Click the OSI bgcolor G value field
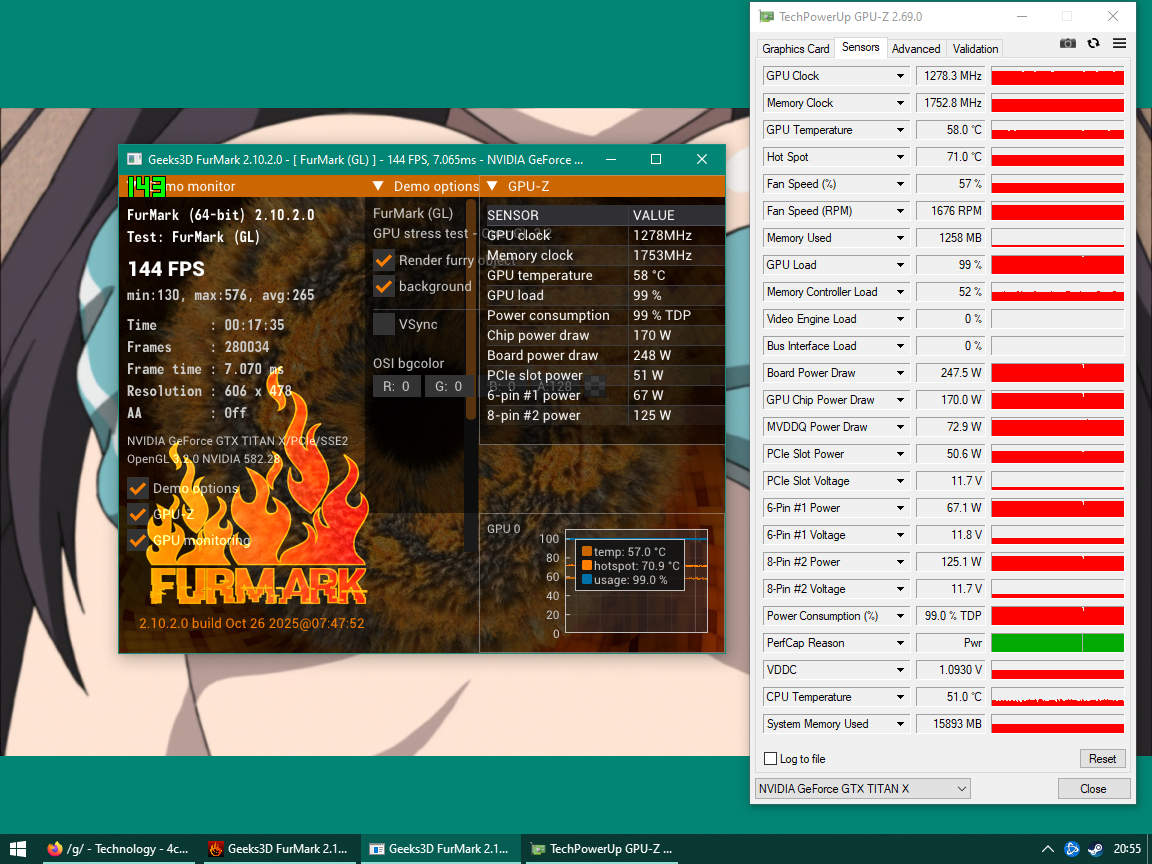1152x864 pixels. 448,386
